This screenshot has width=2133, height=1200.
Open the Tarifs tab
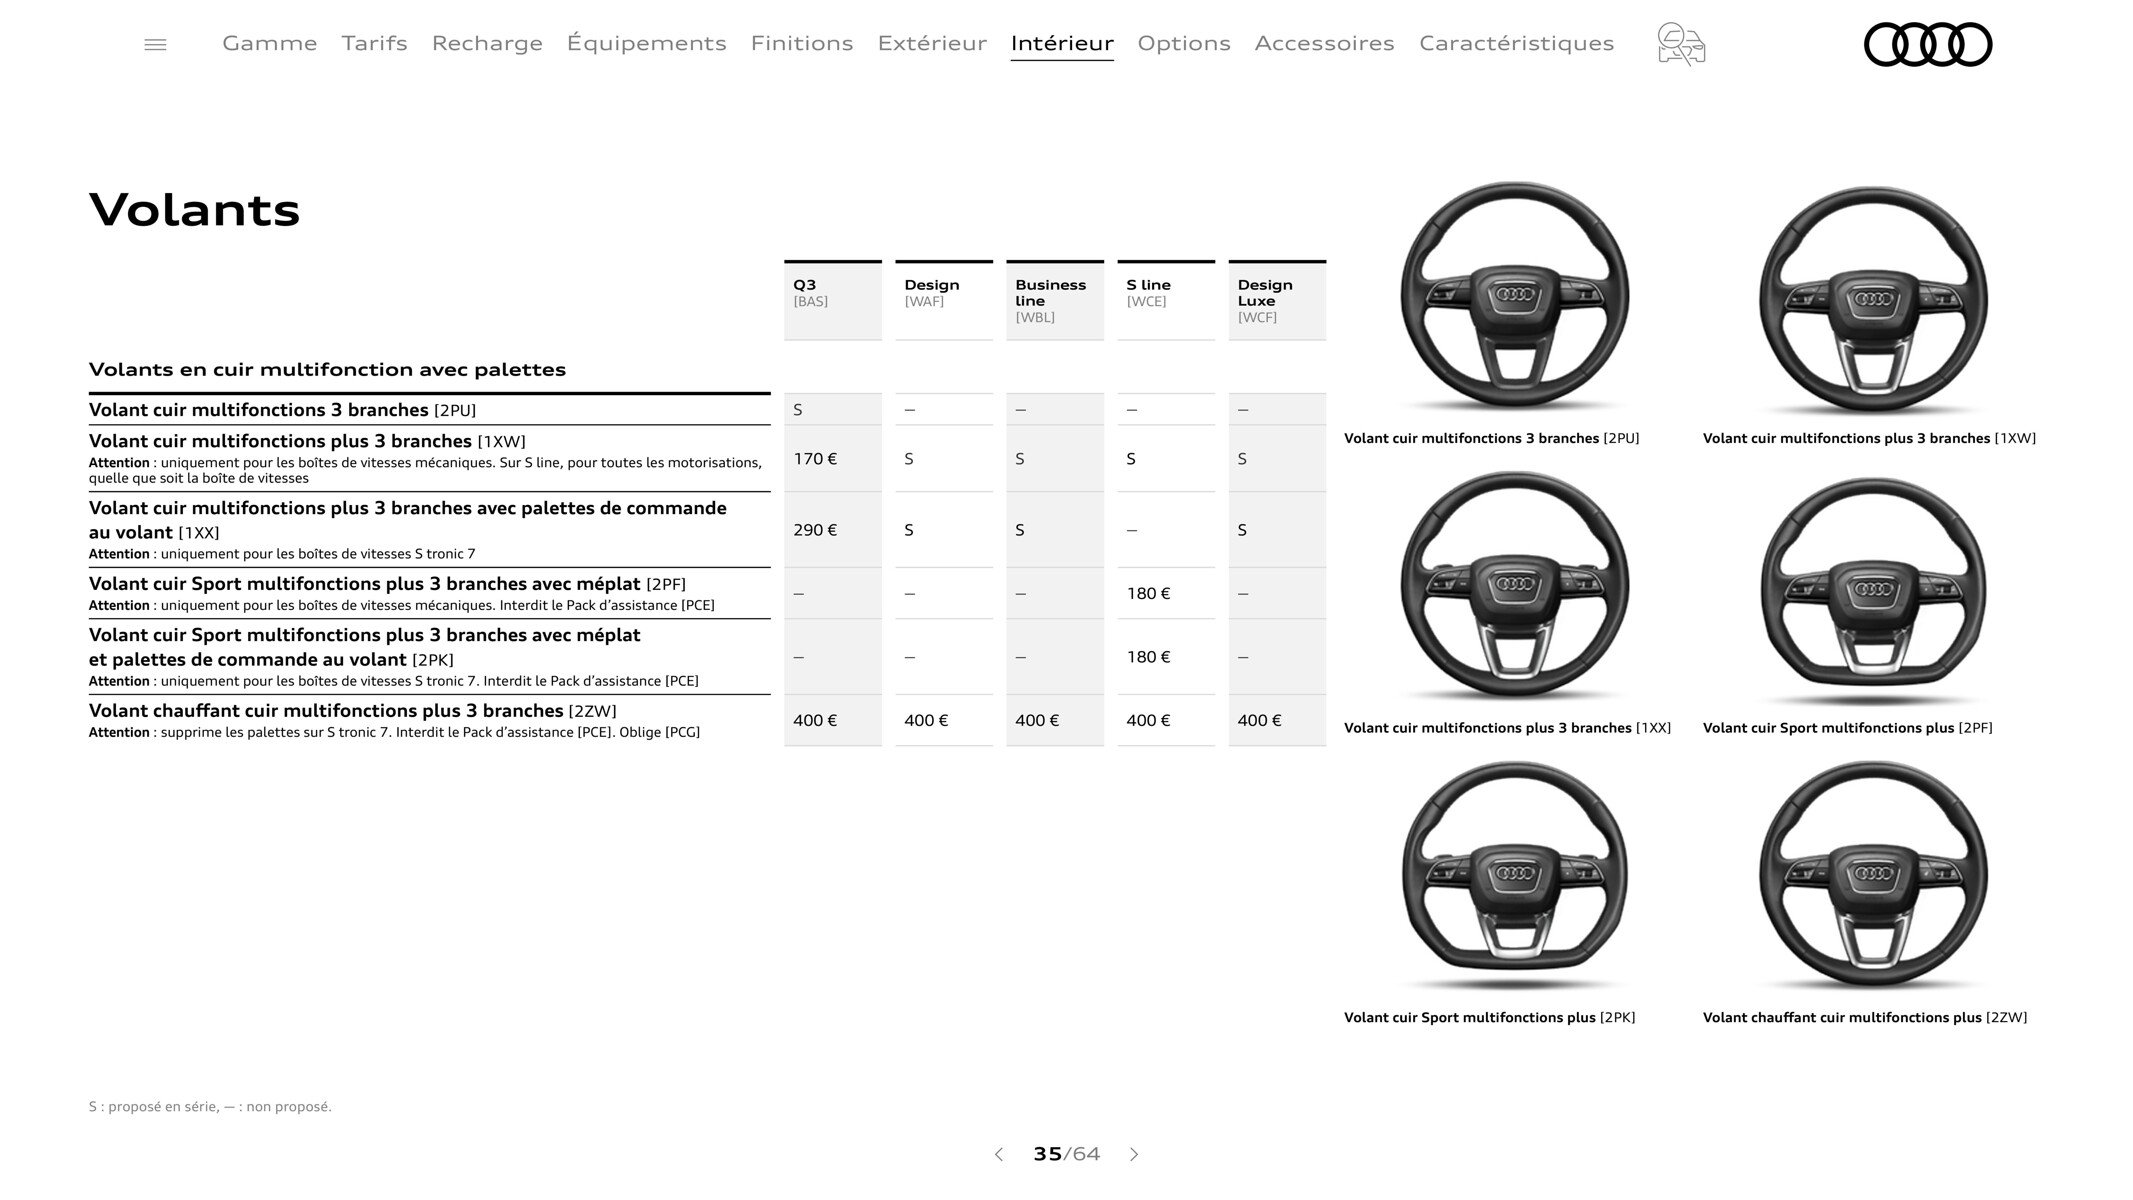click(x=375, y=43)
